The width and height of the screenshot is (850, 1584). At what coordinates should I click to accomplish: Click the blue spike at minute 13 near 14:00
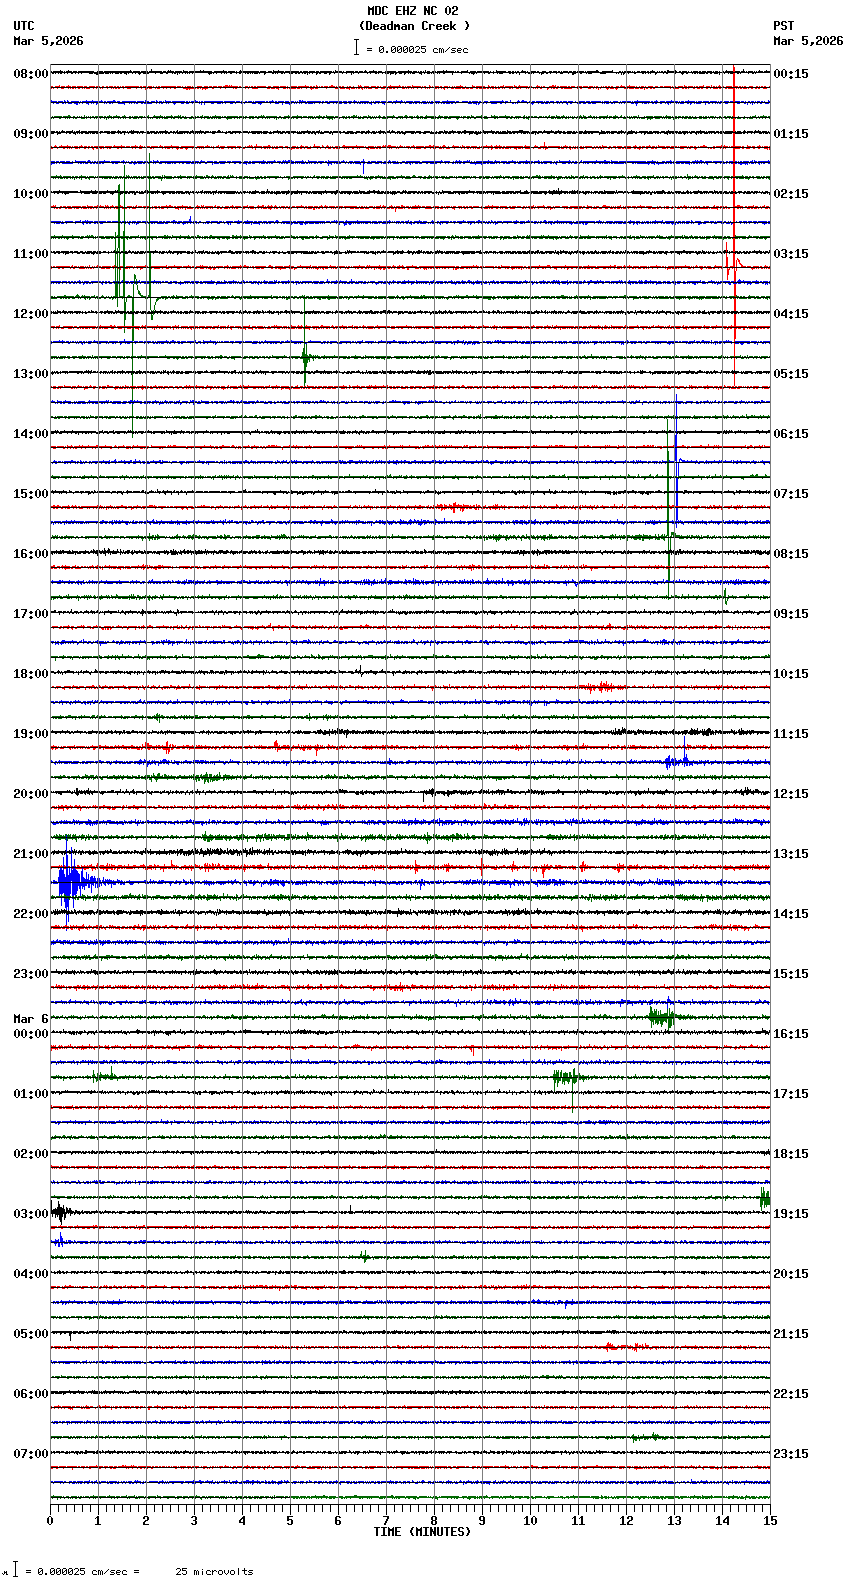[x=676, y=460]
